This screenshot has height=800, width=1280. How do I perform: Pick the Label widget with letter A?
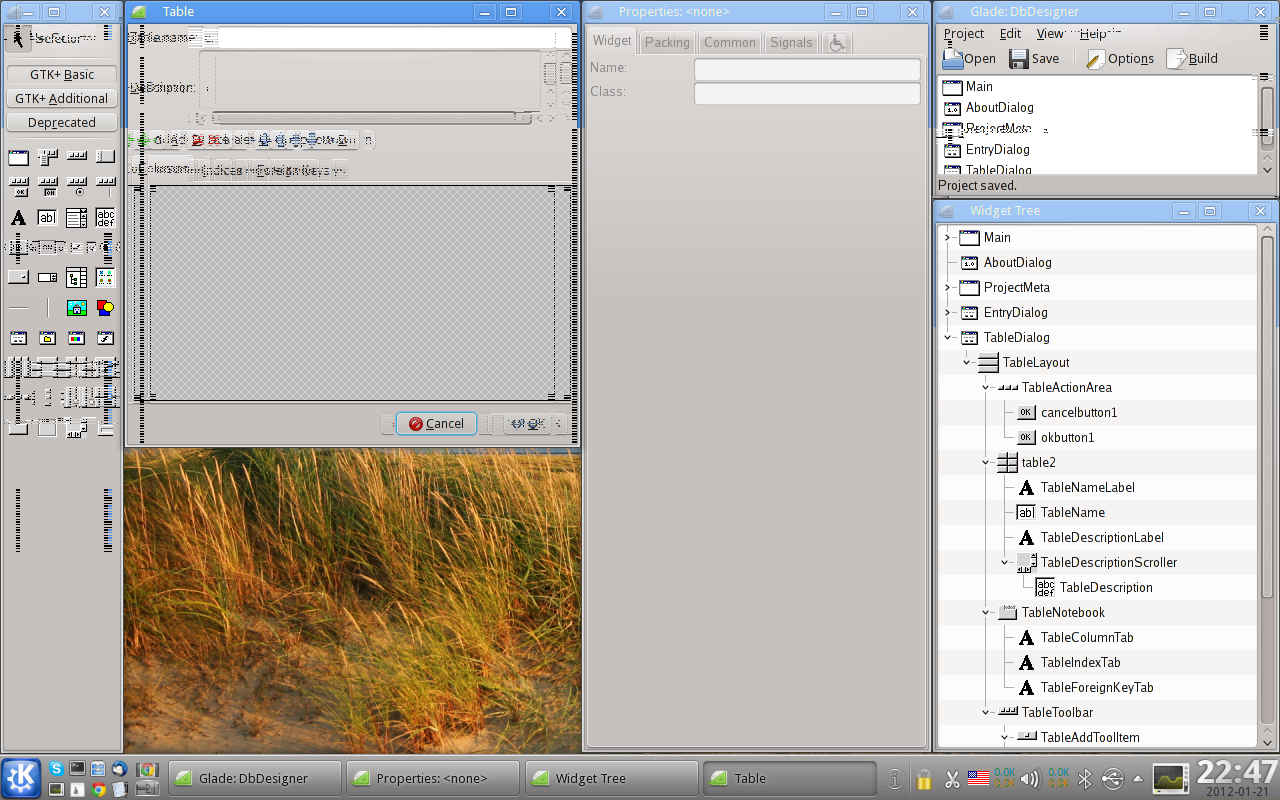[x=18, y=218]
